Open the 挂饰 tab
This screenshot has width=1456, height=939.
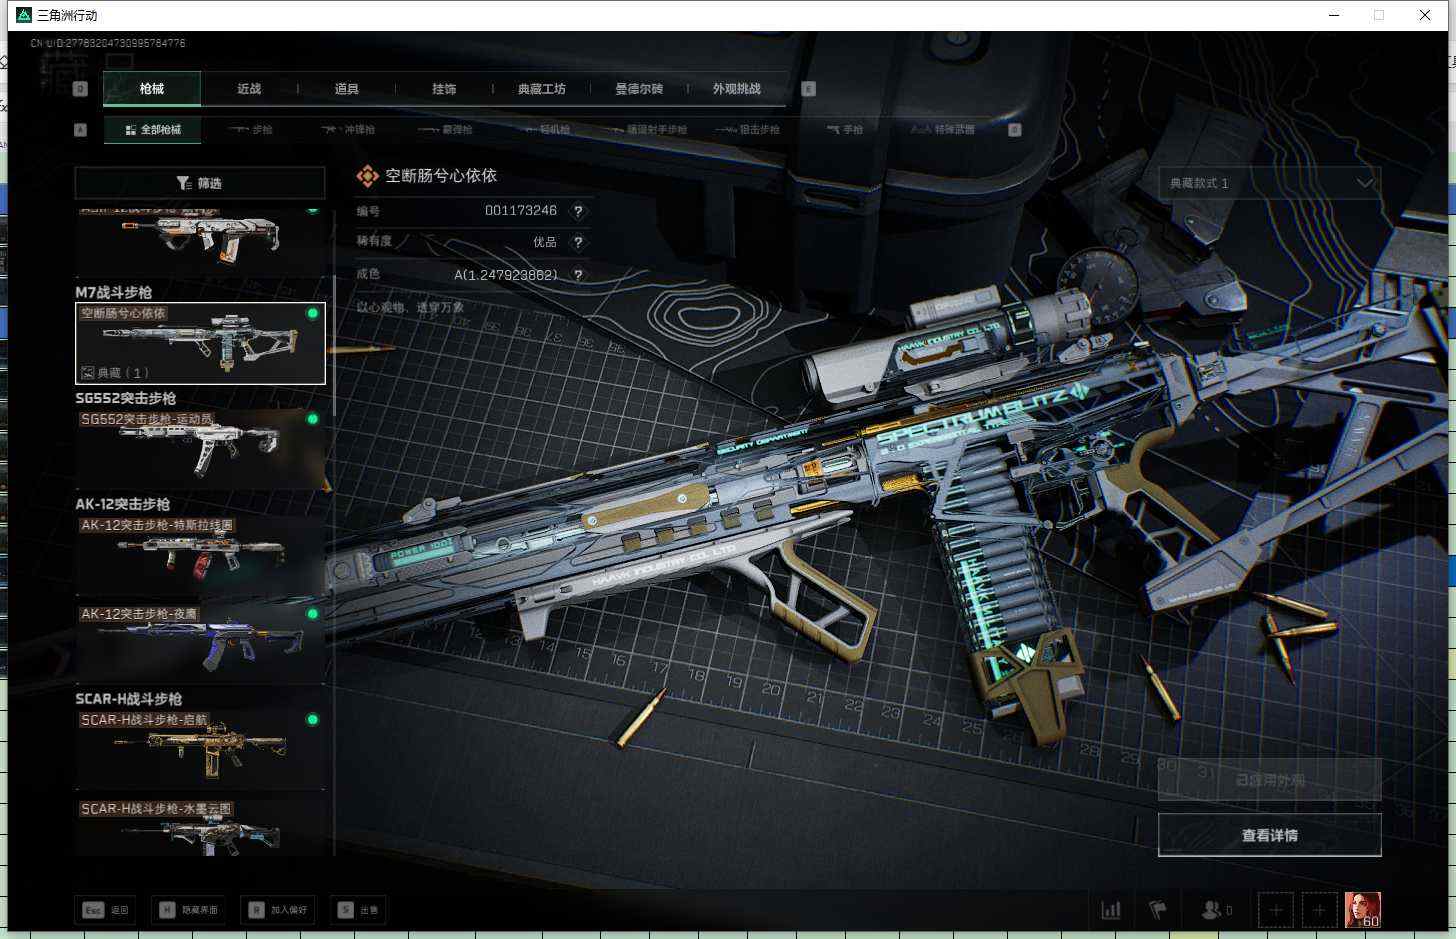click(444, 89)
